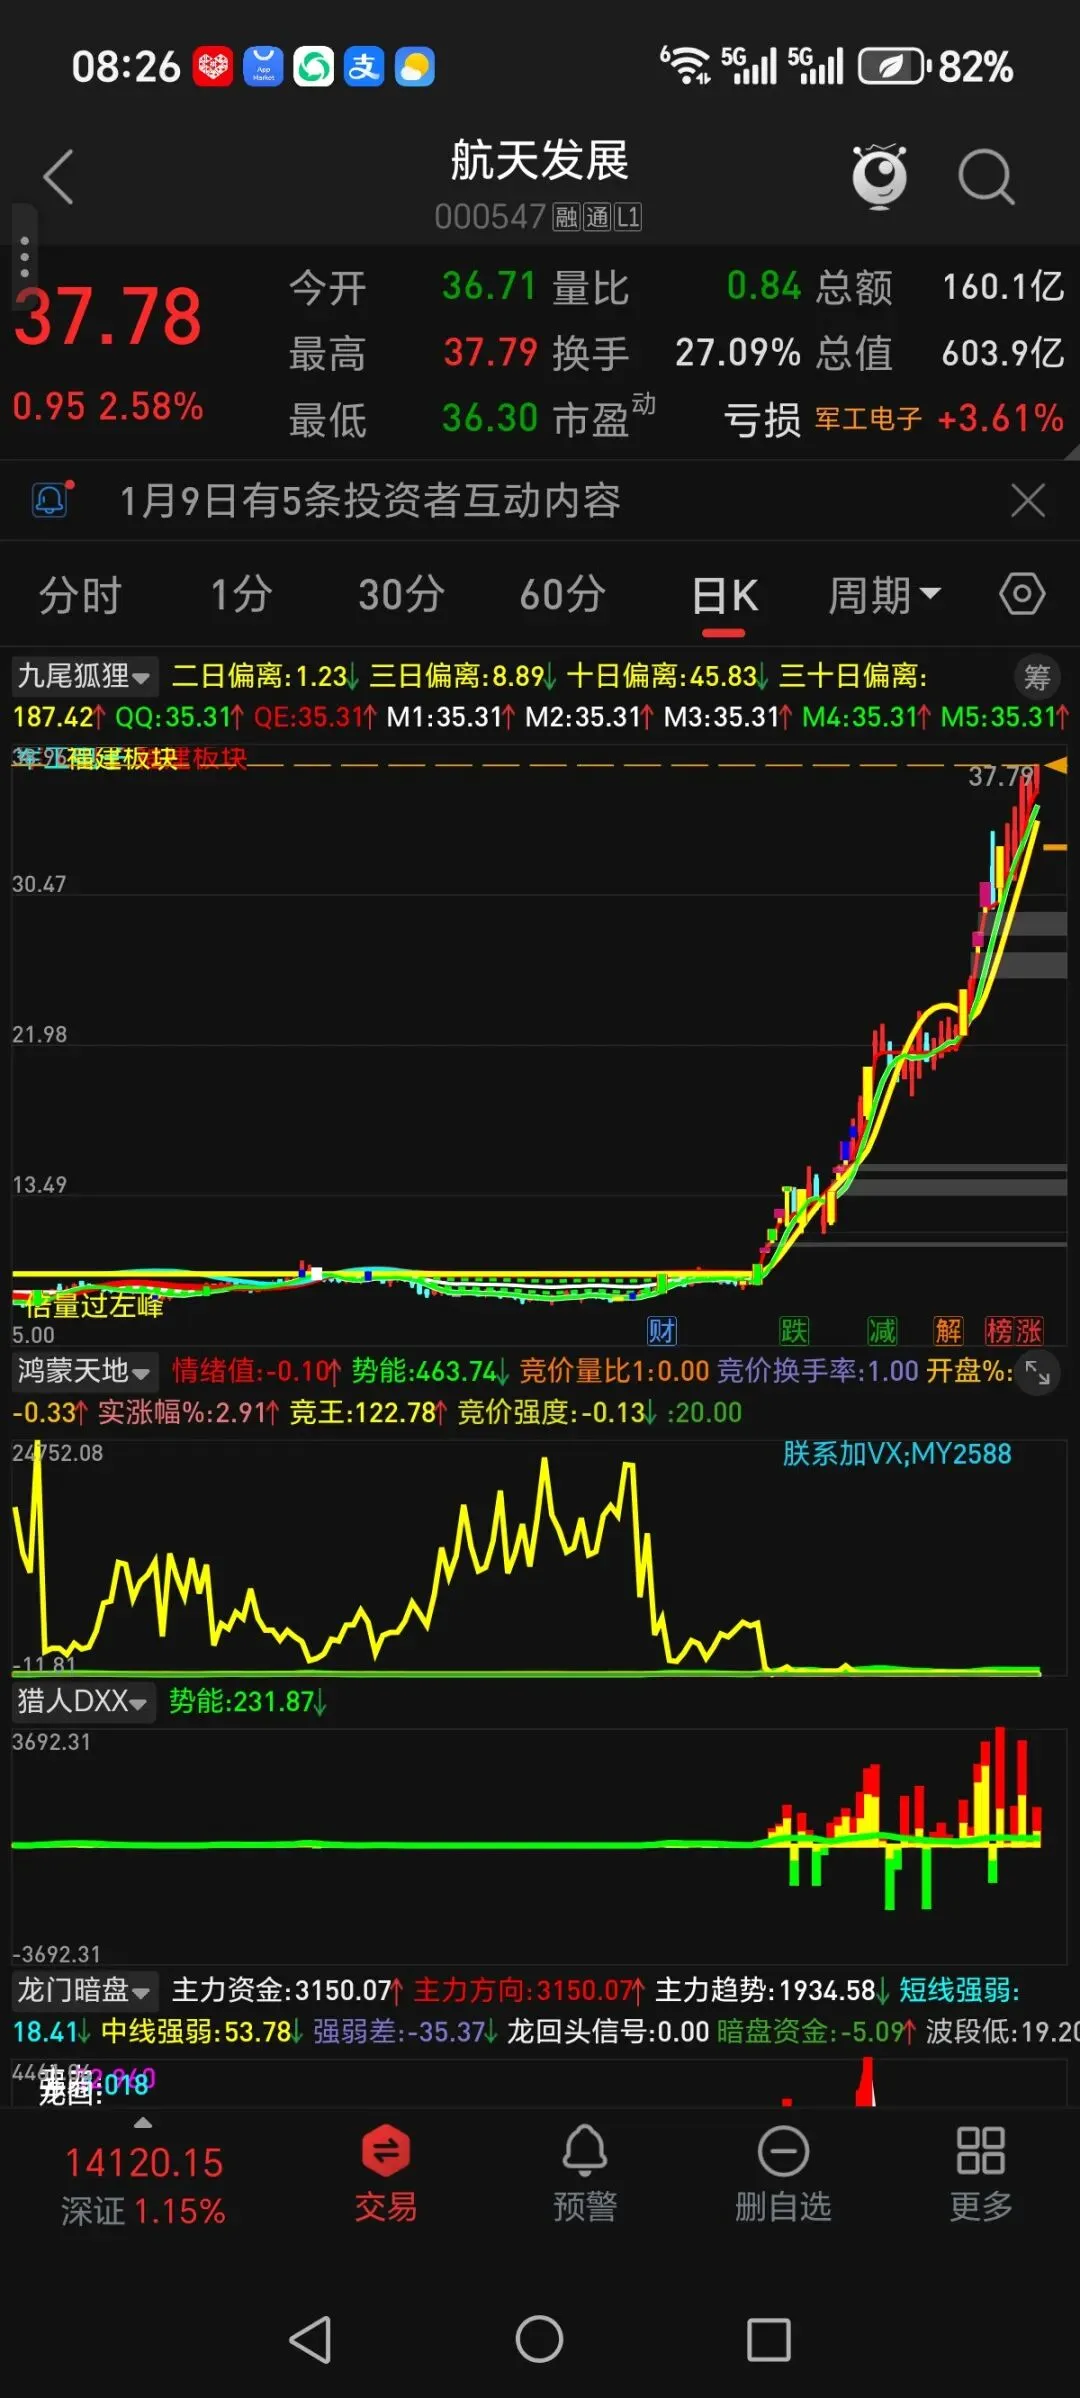The width and height of the screenshot is (1080, 2398).
Task: Tap the 势能:231.87 indicator value
Action: point(247,1701)
